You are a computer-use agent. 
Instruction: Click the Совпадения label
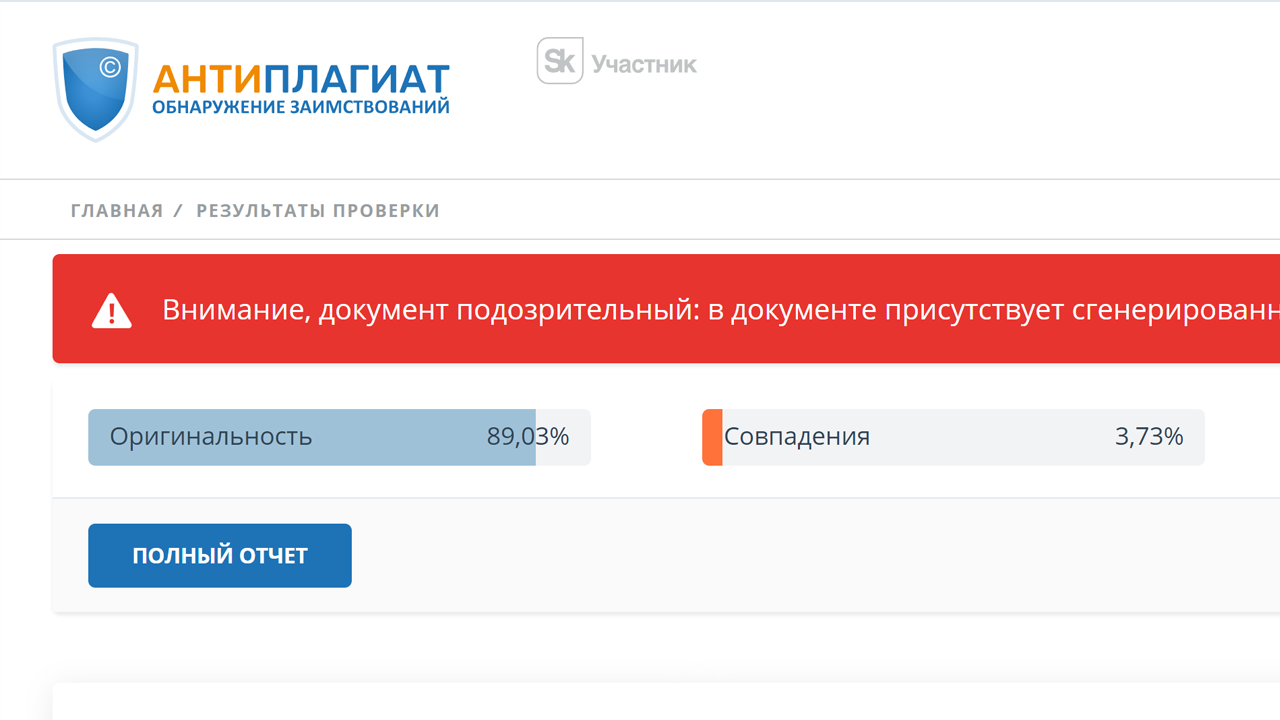797,437
